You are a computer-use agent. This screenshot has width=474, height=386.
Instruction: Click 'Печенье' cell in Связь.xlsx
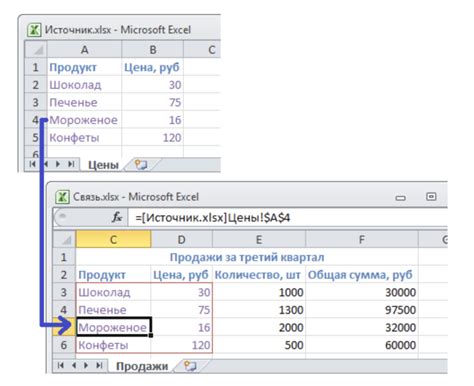[113, 310]
